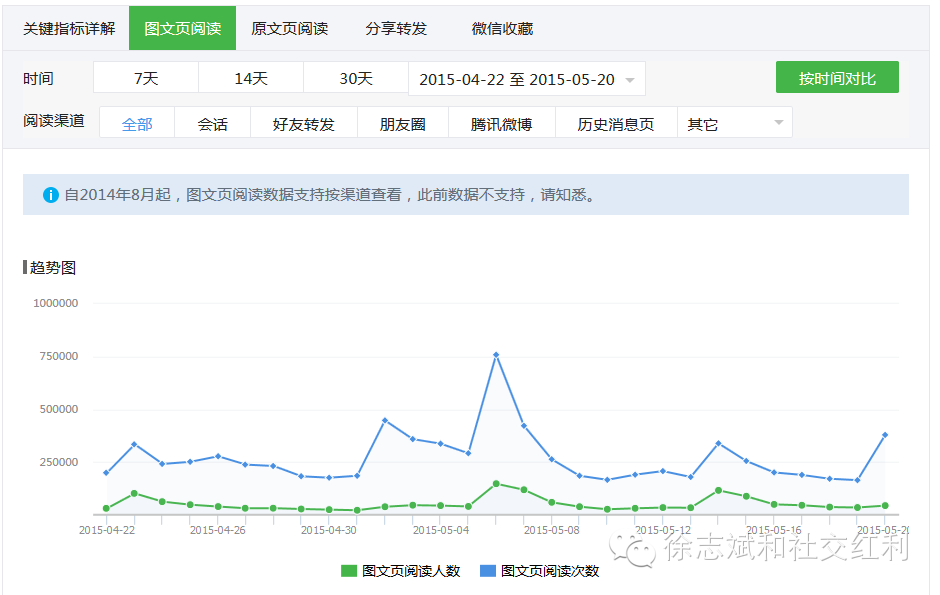
Task: Click the 按时间对比 button
Action: pos(837,77)
